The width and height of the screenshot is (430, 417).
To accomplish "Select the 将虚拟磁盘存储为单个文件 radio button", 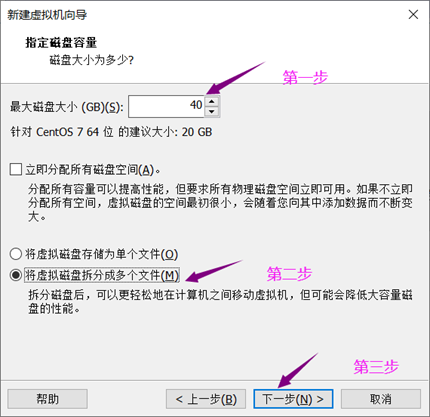I will [16, 254].
